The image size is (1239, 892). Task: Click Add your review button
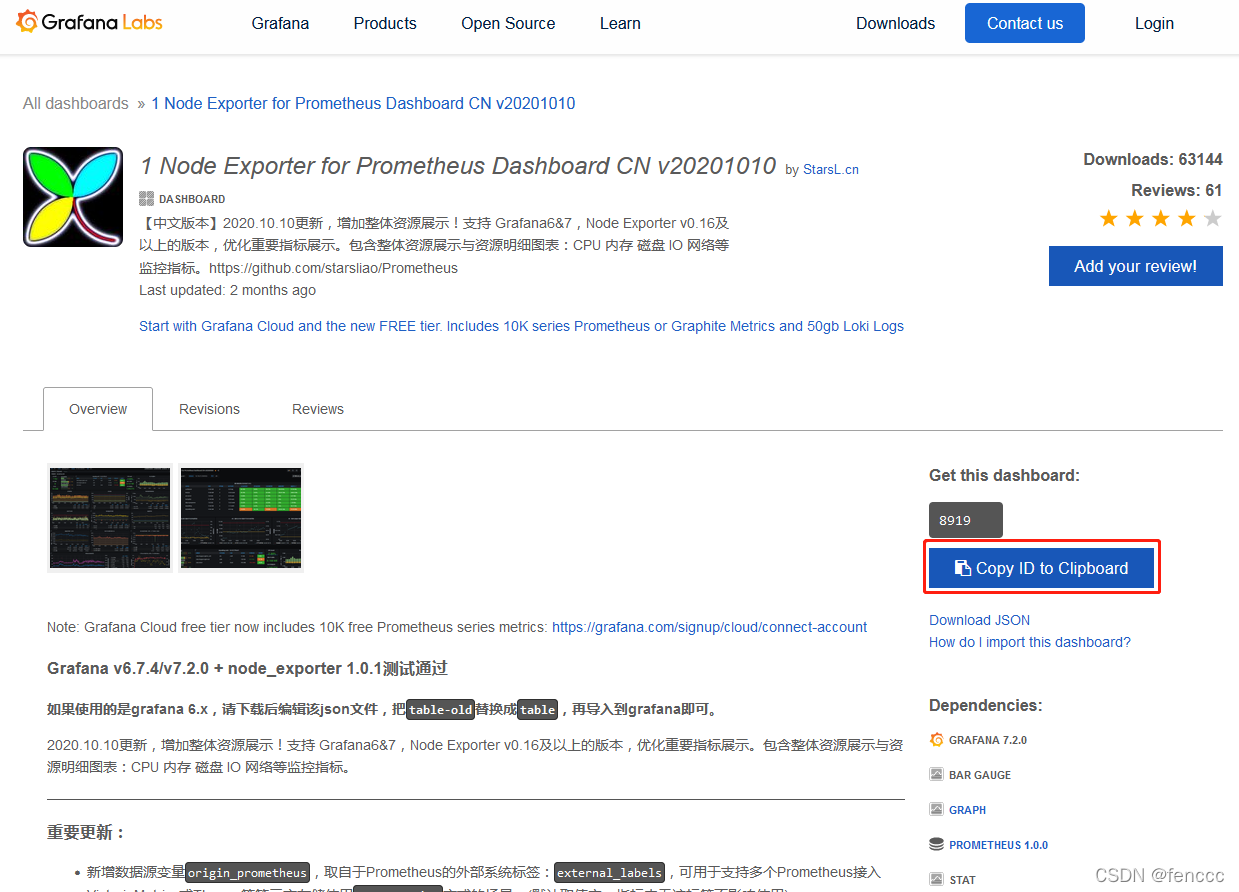[1135, 266]
